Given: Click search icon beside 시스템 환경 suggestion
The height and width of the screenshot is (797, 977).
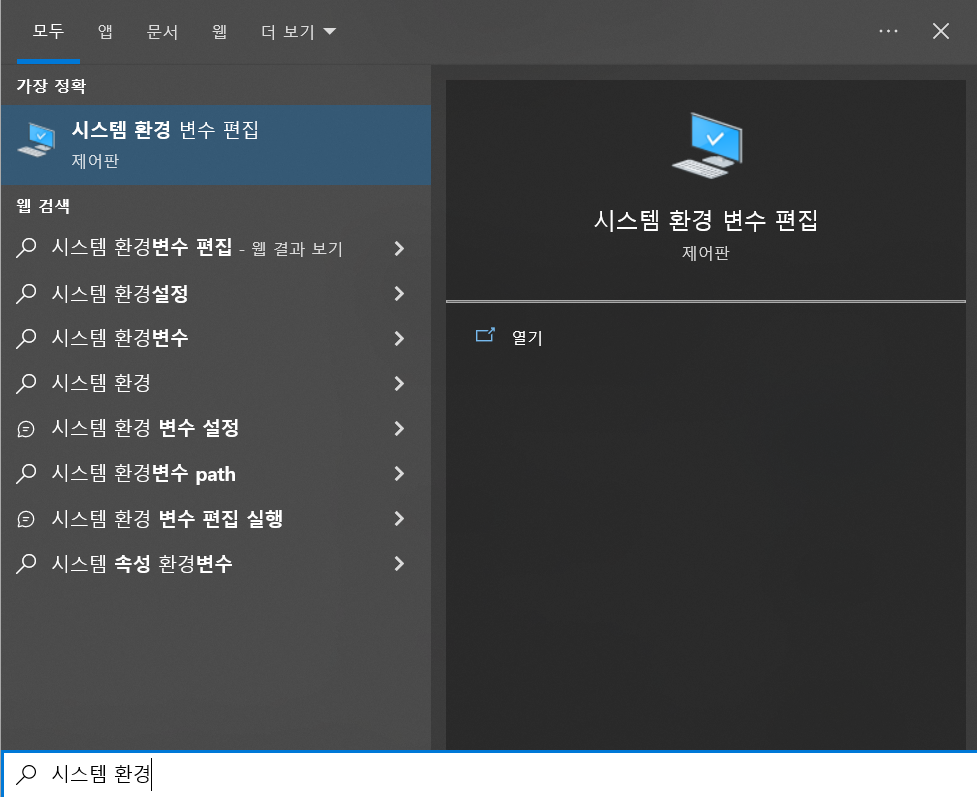Looking at the screenshot, I should [x=26, y=383].
